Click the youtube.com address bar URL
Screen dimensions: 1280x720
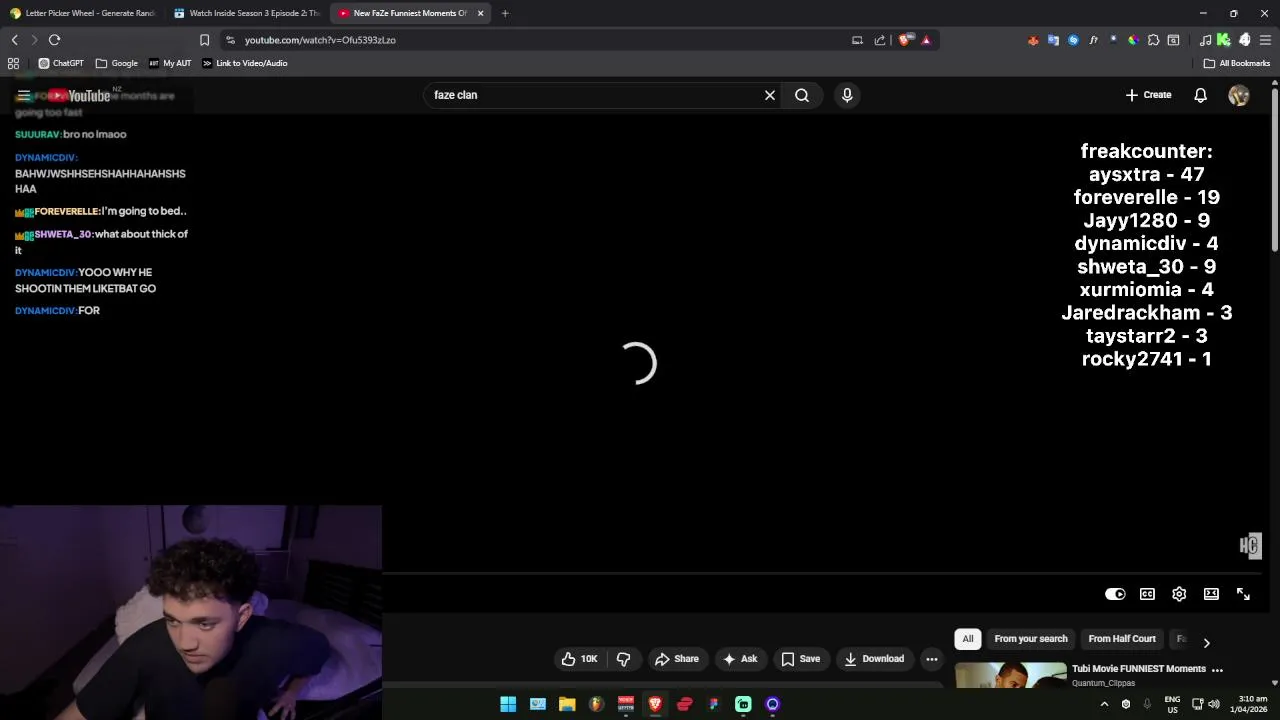click(x=320, y=40)
